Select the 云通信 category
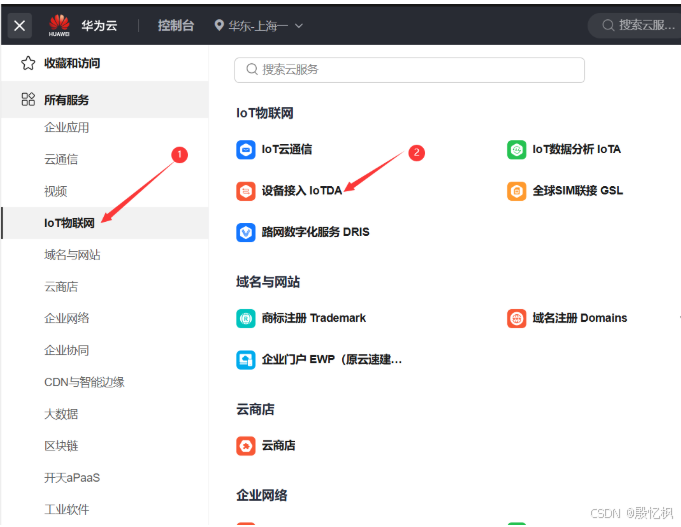 61,159
